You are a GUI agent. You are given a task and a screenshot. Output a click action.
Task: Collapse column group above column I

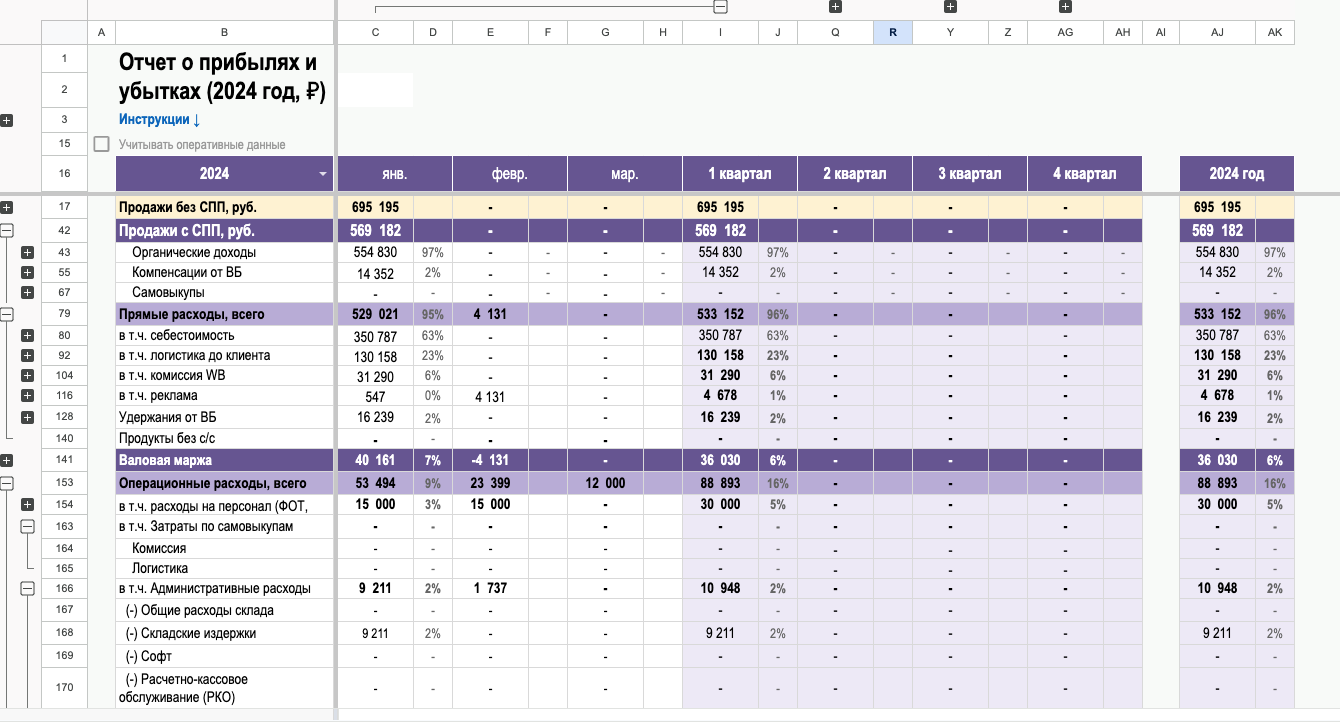[720, 7]
